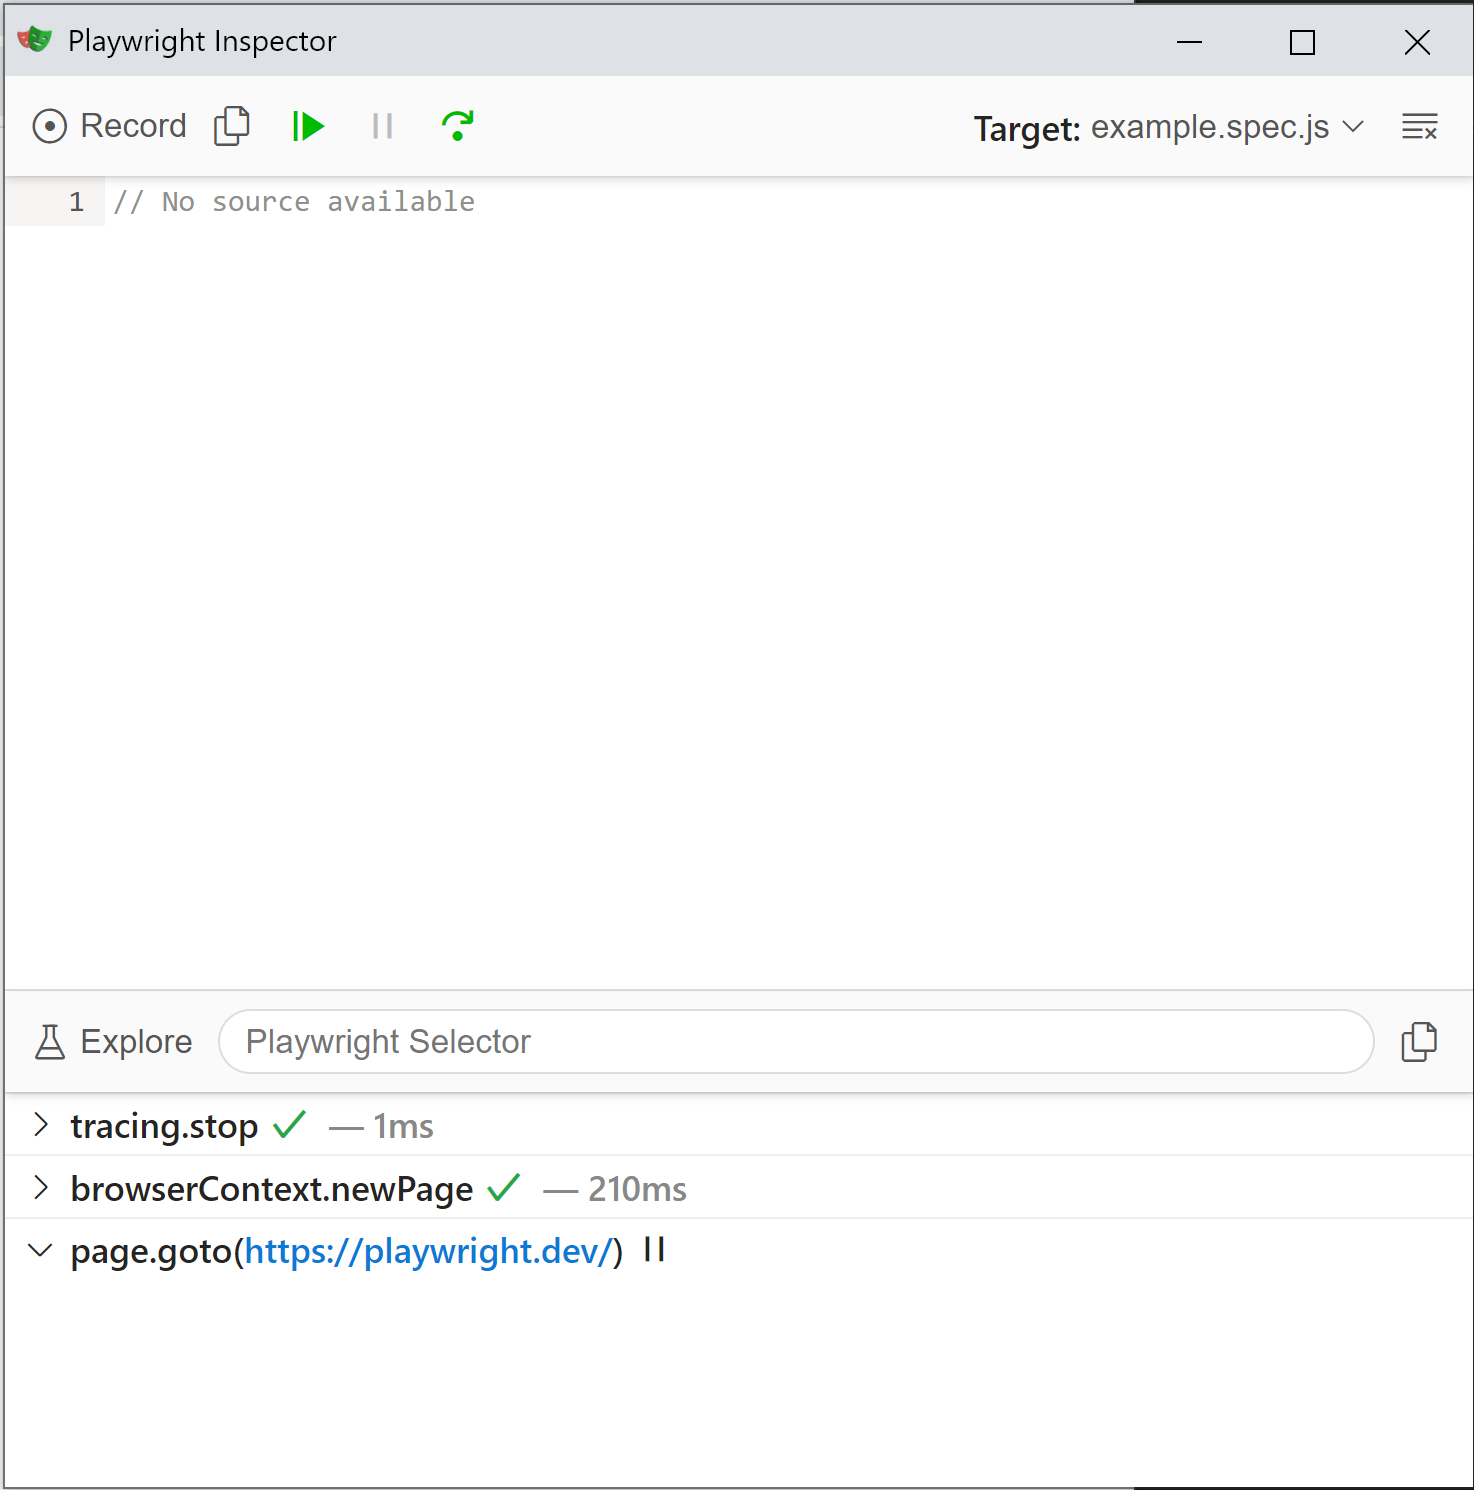
Task: Click the '1ms' duration text
Action: [x=403, y=1127]
